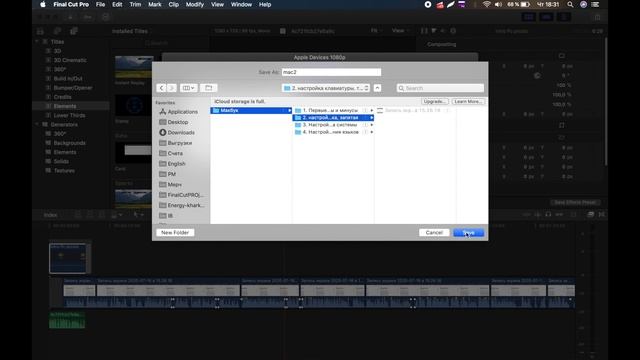Expand arrow of '3. Настрой...а системы' folder
Image resolution: width=640 pixels, height=360 pixels.
pos(371,124)
